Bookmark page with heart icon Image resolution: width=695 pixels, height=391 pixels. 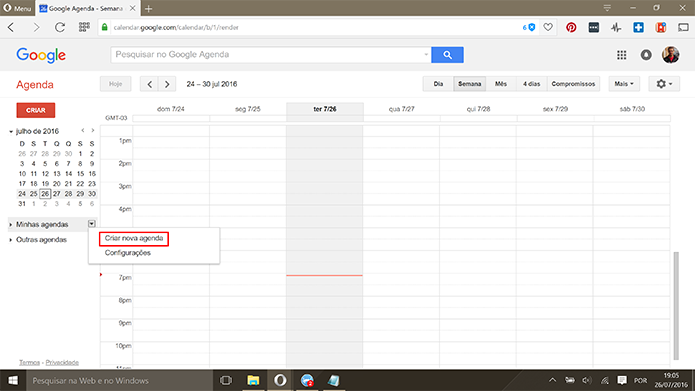click(548, 27)
